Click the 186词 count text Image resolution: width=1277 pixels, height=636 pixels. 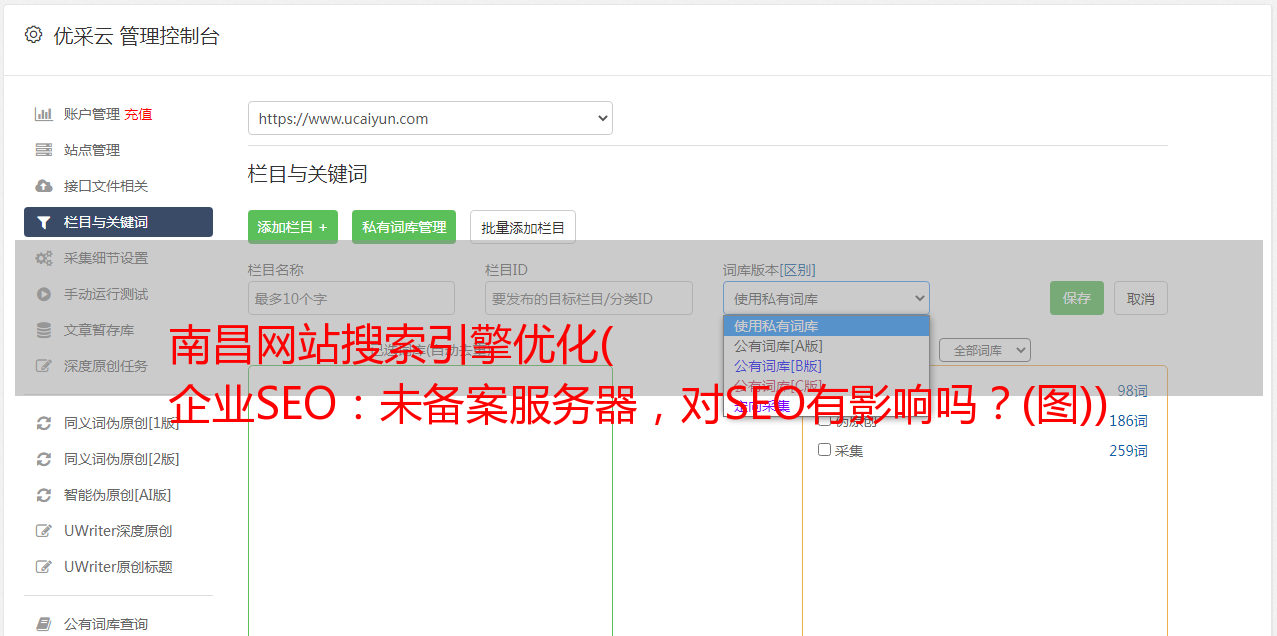point(1128,421)
